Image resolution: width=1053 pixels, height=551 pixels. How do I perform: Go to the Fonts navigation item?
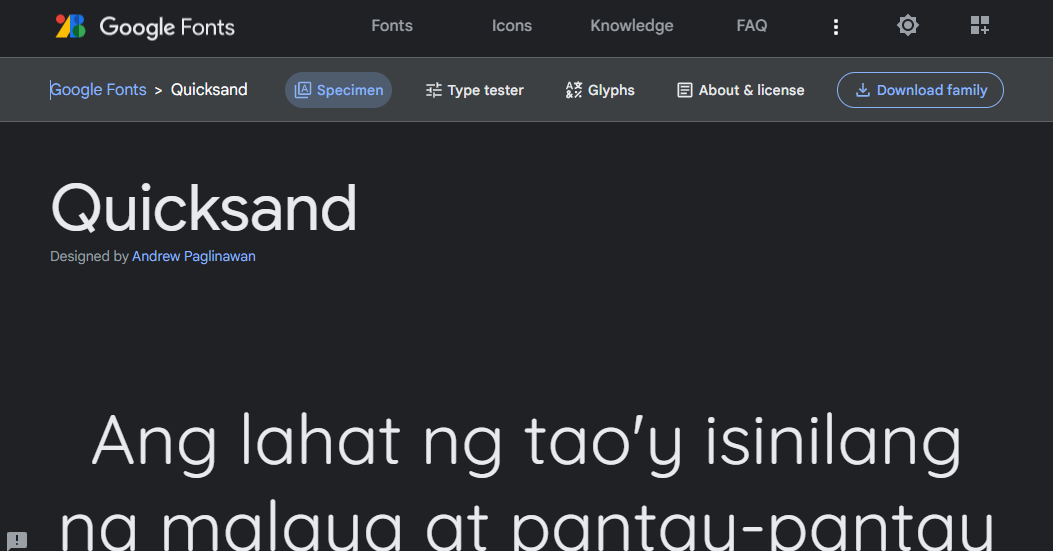pyautogui.click(x=391, y=26)
